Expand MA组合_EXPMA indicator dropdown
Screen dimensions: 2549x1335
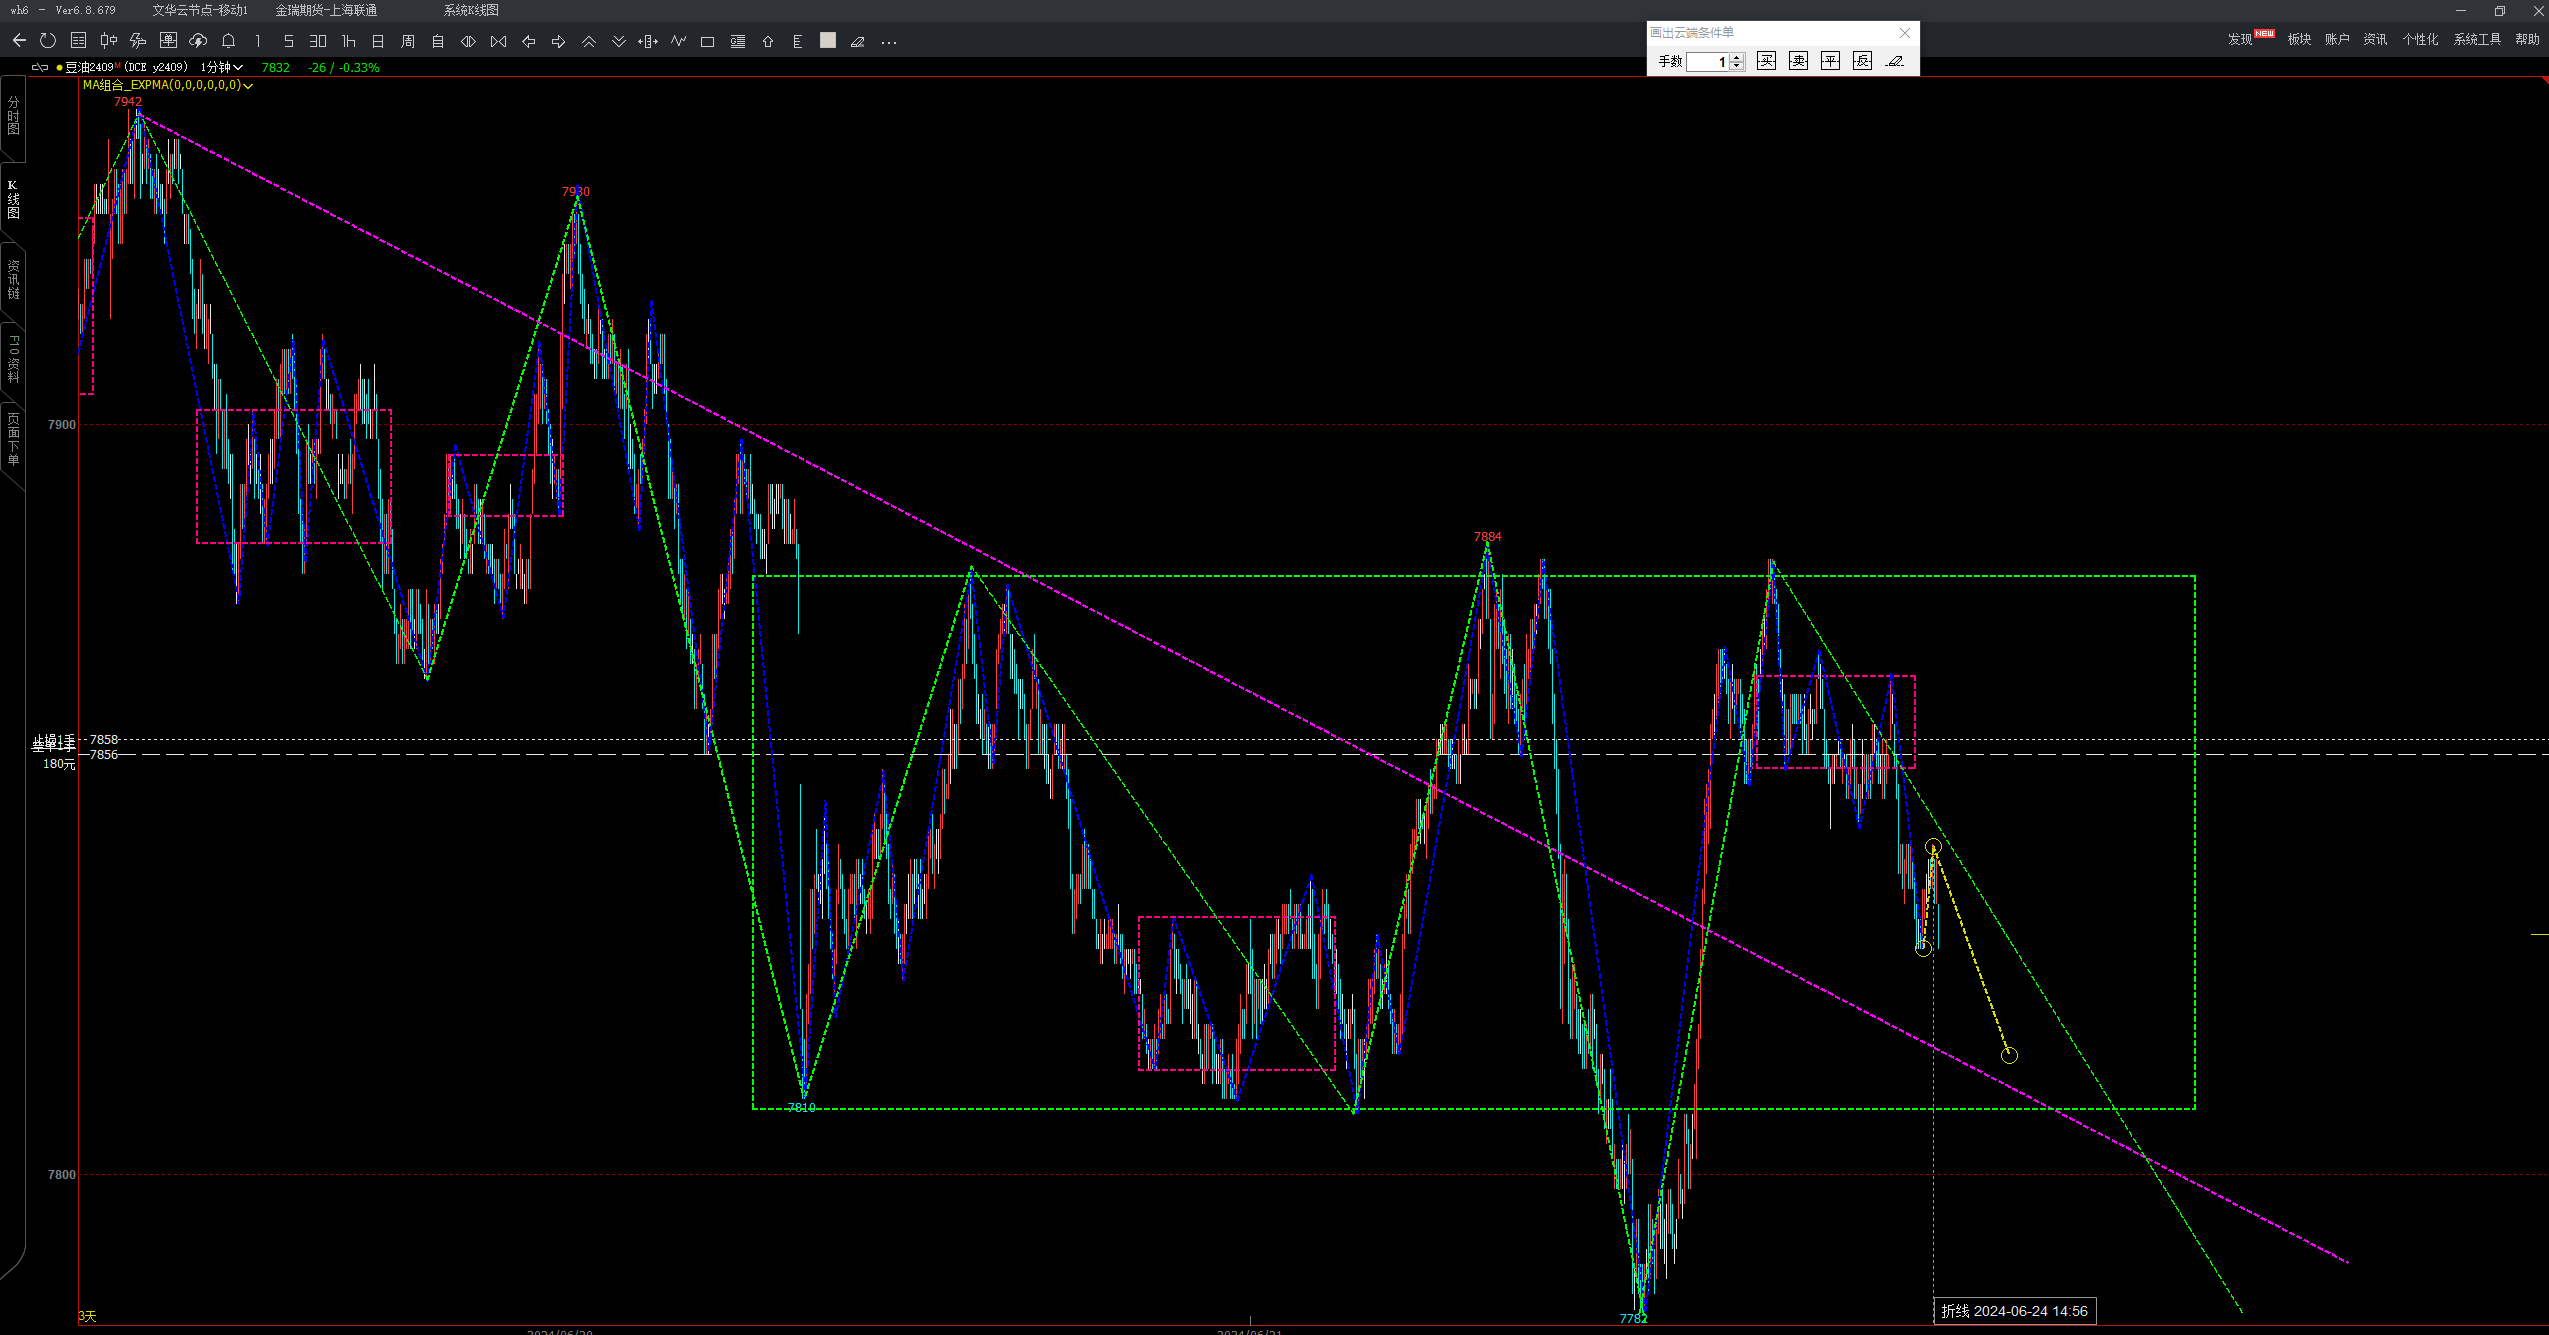coord(248,86)
